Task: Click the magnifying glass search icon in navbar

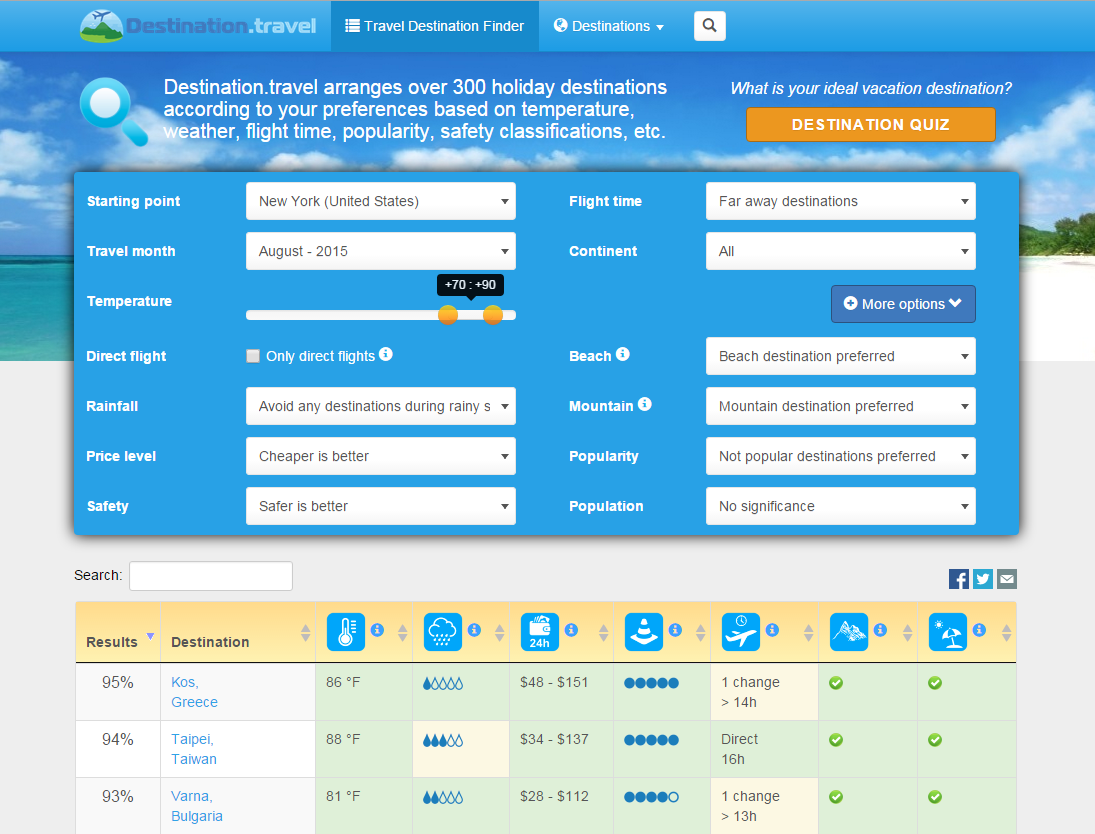Action: click(709, 26)
